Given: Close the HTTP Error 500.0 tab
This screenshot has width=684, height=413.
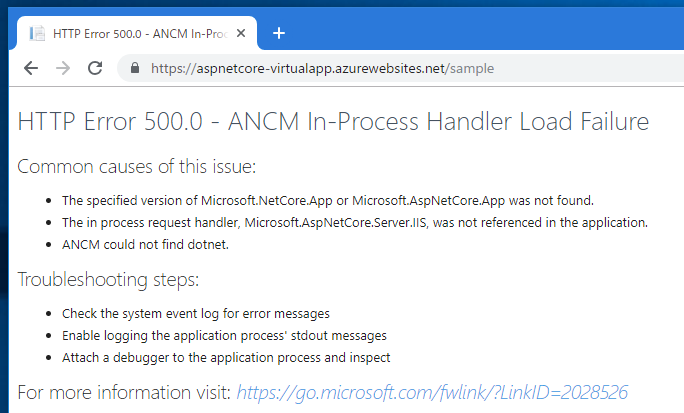Looking at the screenshot, I should pyautogui.click(x=241, y=33).
